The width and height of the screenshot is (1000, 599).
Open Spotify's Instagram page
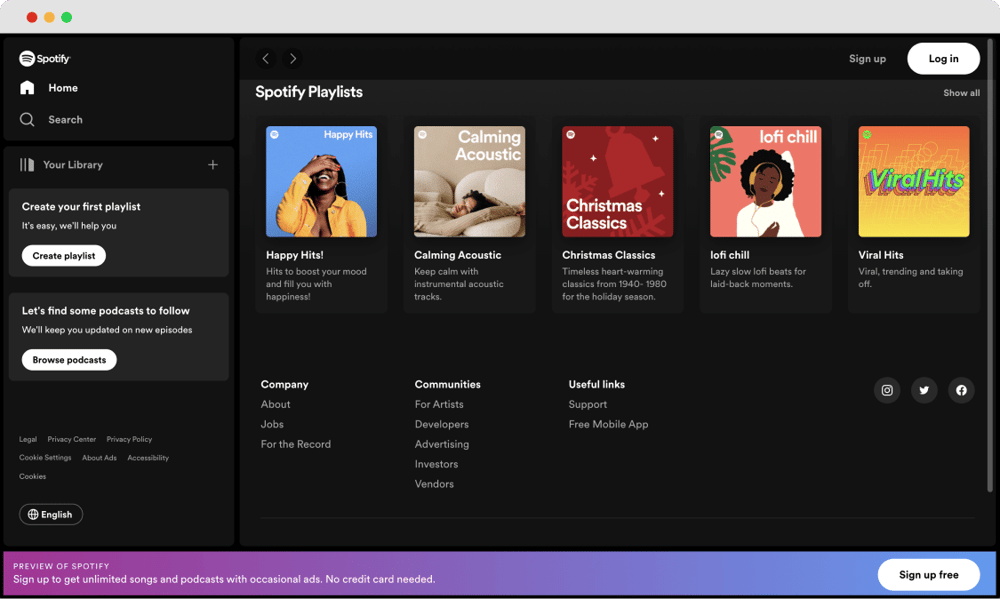pos(887,390)
